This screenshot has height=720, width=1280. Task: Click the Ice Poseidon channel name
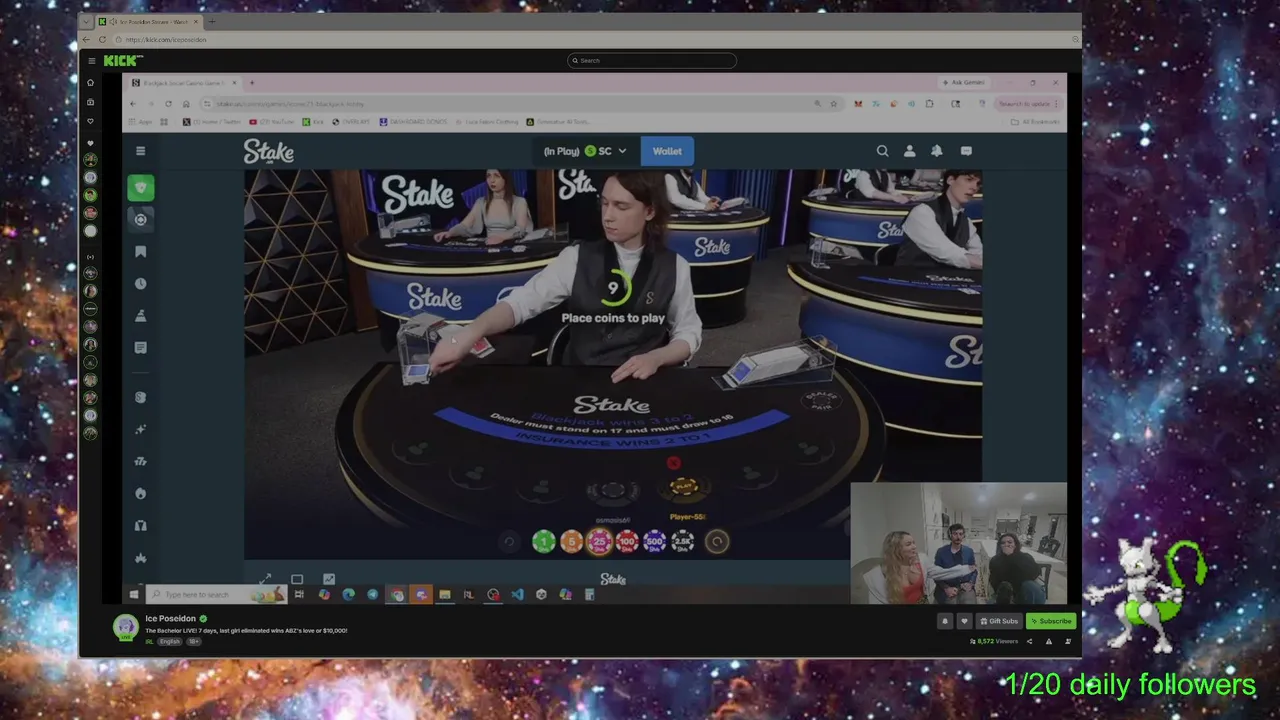click(171, 619)
